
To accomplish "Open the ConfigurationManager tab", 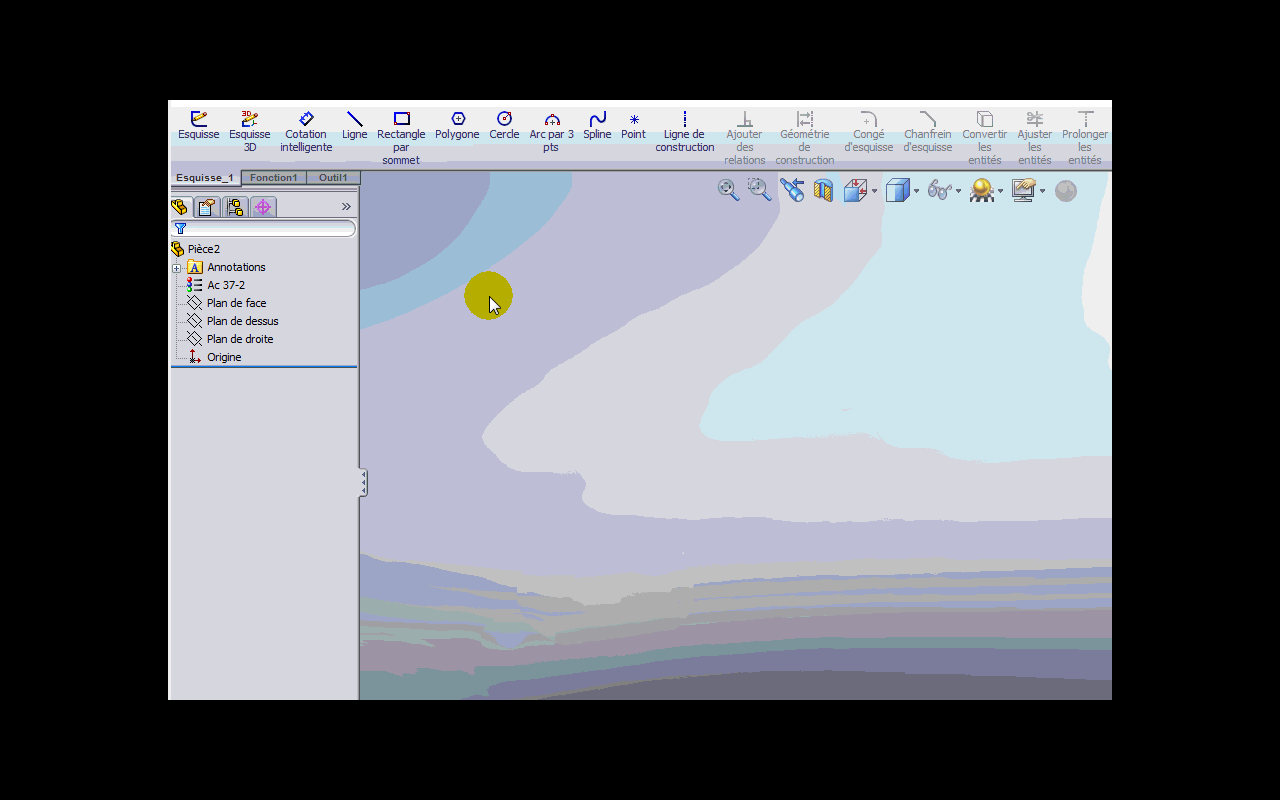I will [235, 207].
